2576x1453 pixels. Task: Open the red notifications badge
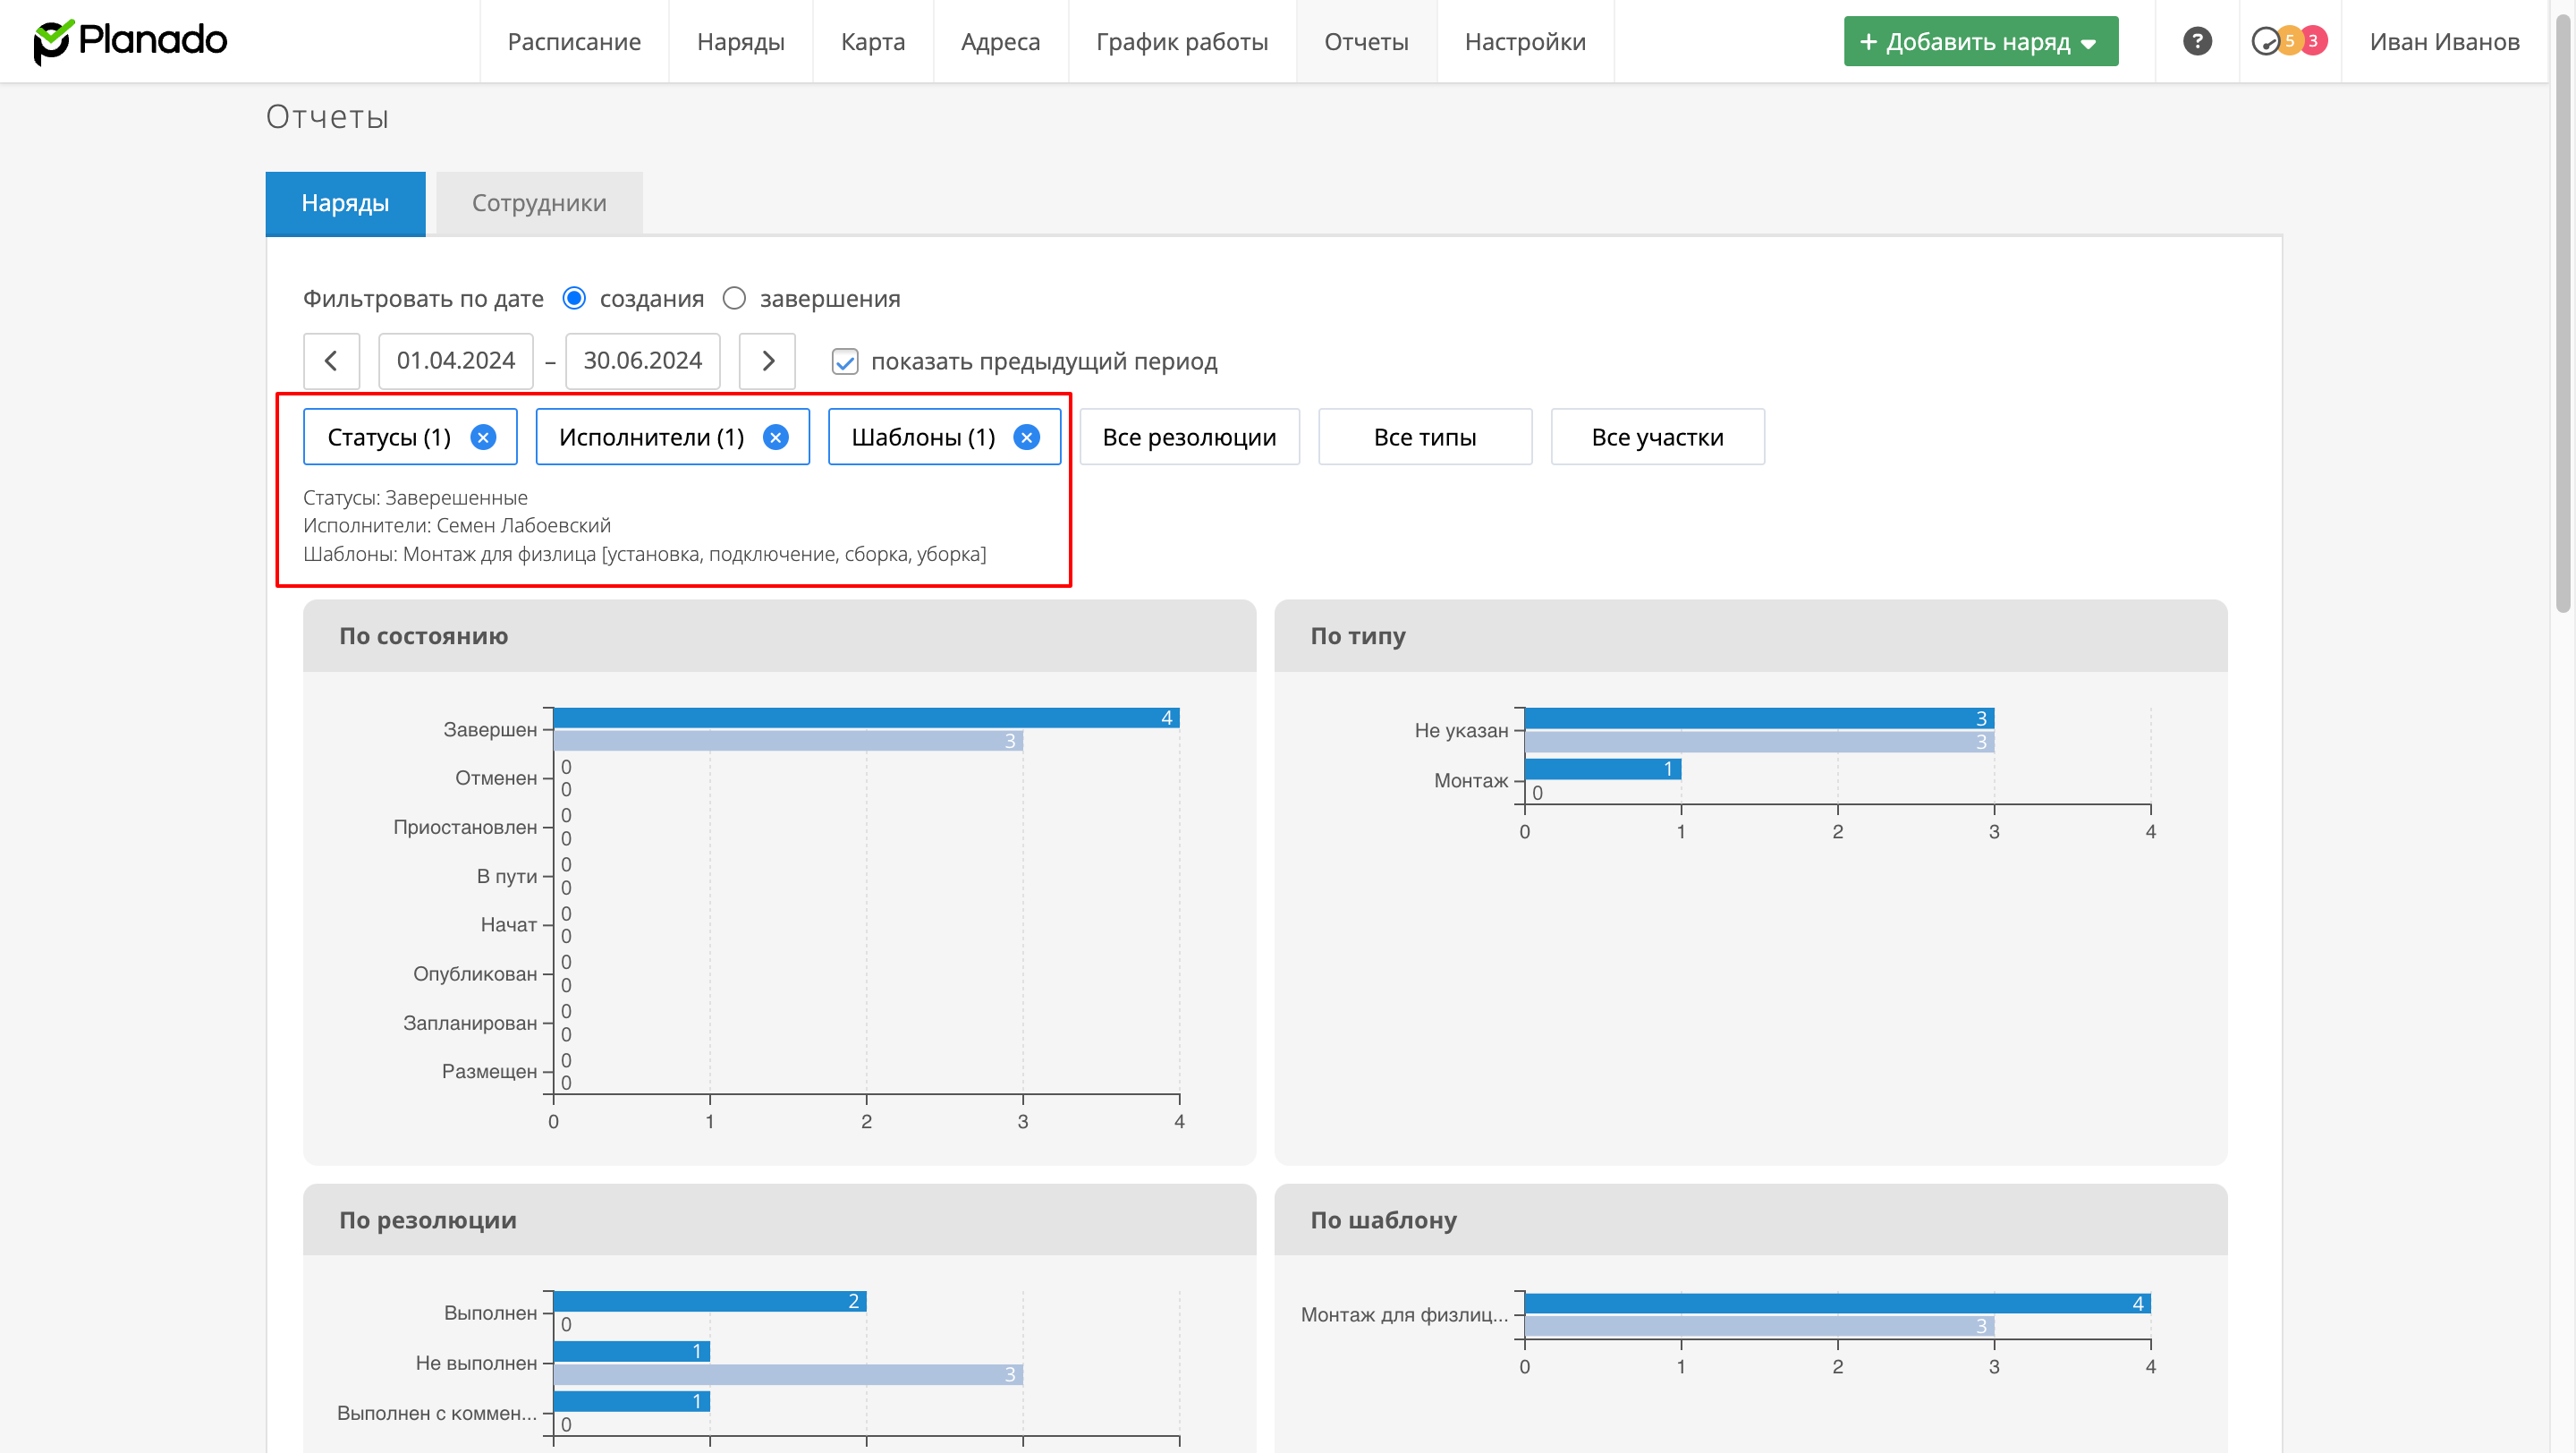2314,41
